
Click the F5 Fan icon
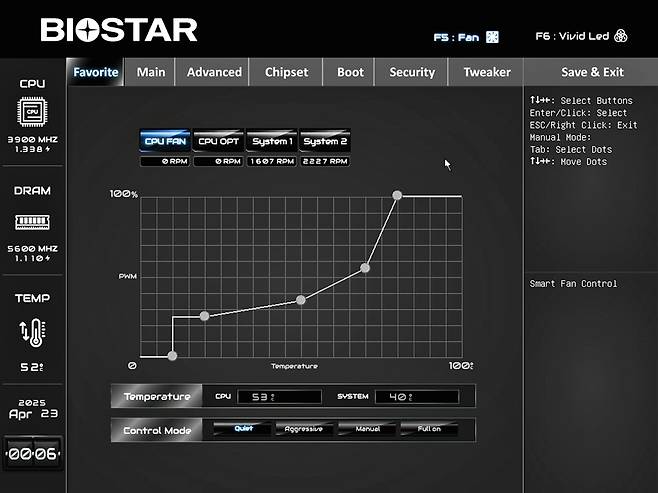[492, 37]
